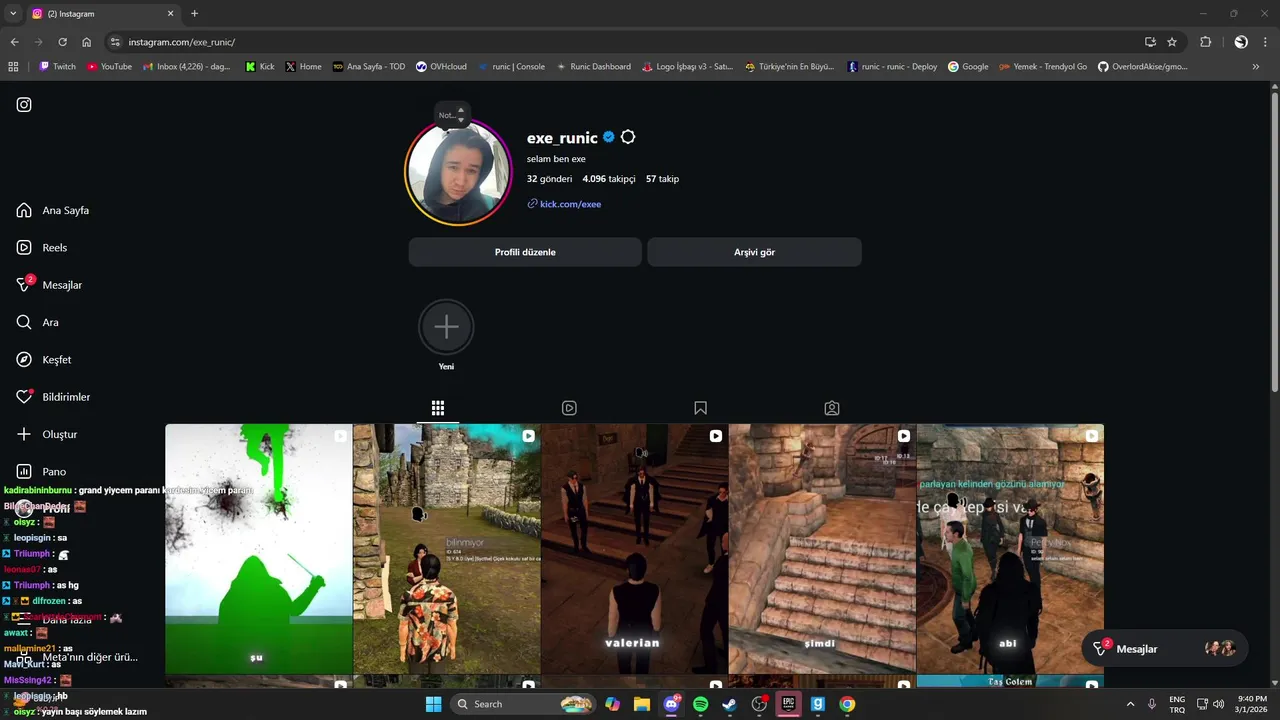
Task: Select the posts grid tab
Action: click(438, 408)
